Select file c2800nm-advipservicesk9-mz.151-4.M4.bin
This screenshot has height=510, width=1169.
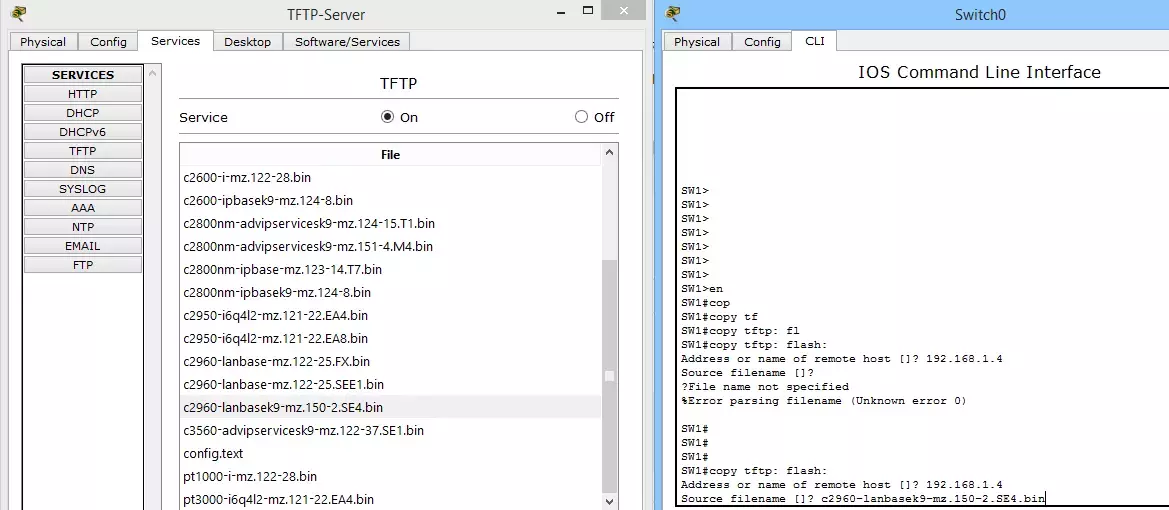[x=390, y=247]
